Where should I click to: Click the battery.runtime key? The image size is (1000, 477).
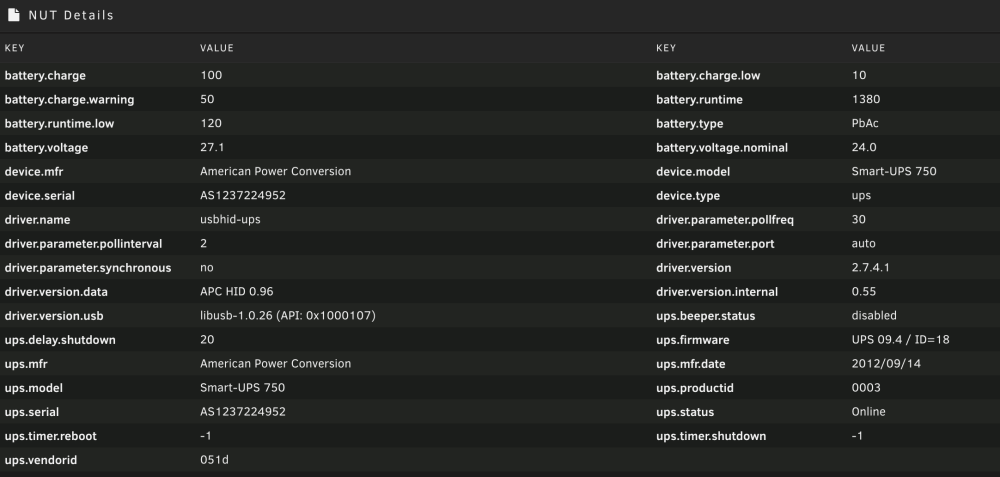coord(699,99)
